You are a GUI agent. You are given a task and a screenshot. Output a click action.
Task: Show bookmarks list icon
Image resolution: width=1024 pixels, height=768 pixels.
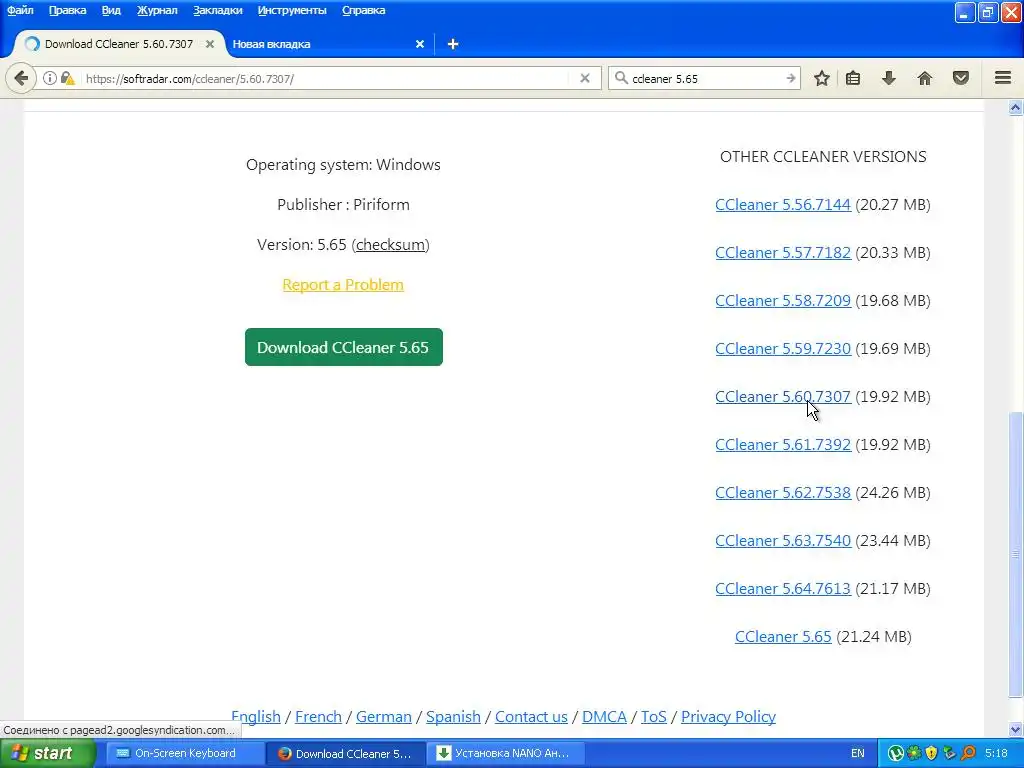coord(853,78)
